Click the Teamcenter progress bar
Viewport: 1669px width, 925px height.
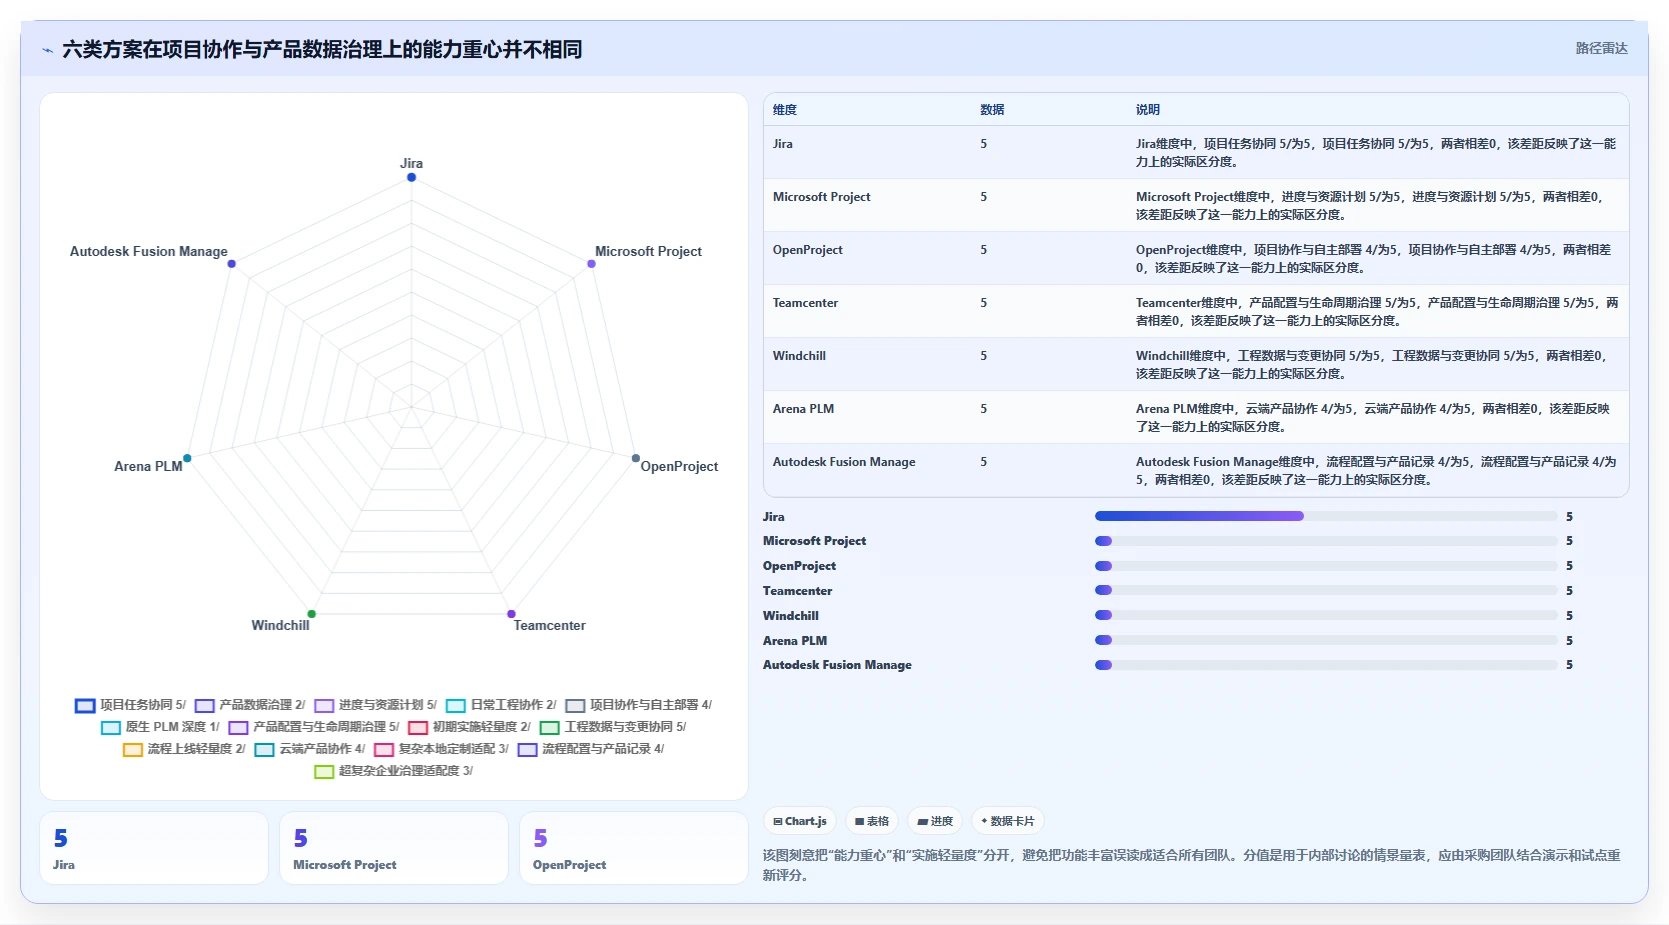pos(1325,590)
